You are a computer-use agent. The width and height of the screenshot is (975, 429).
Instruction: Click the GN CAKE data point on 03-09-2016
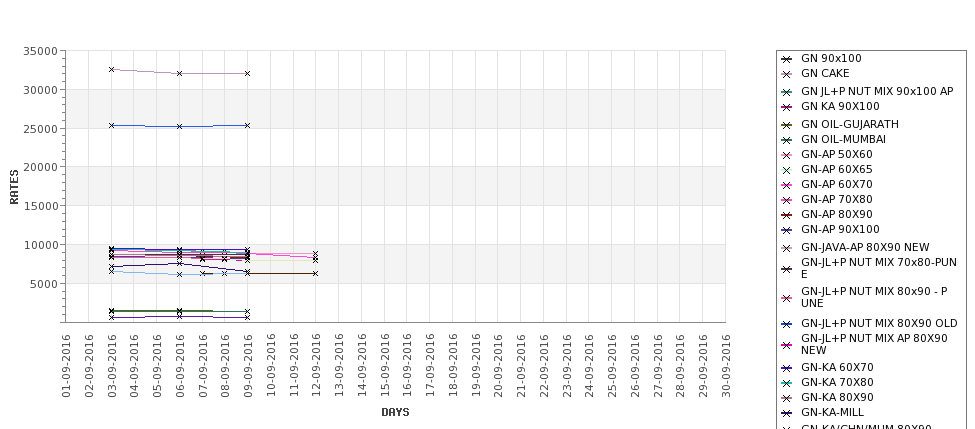111,70
